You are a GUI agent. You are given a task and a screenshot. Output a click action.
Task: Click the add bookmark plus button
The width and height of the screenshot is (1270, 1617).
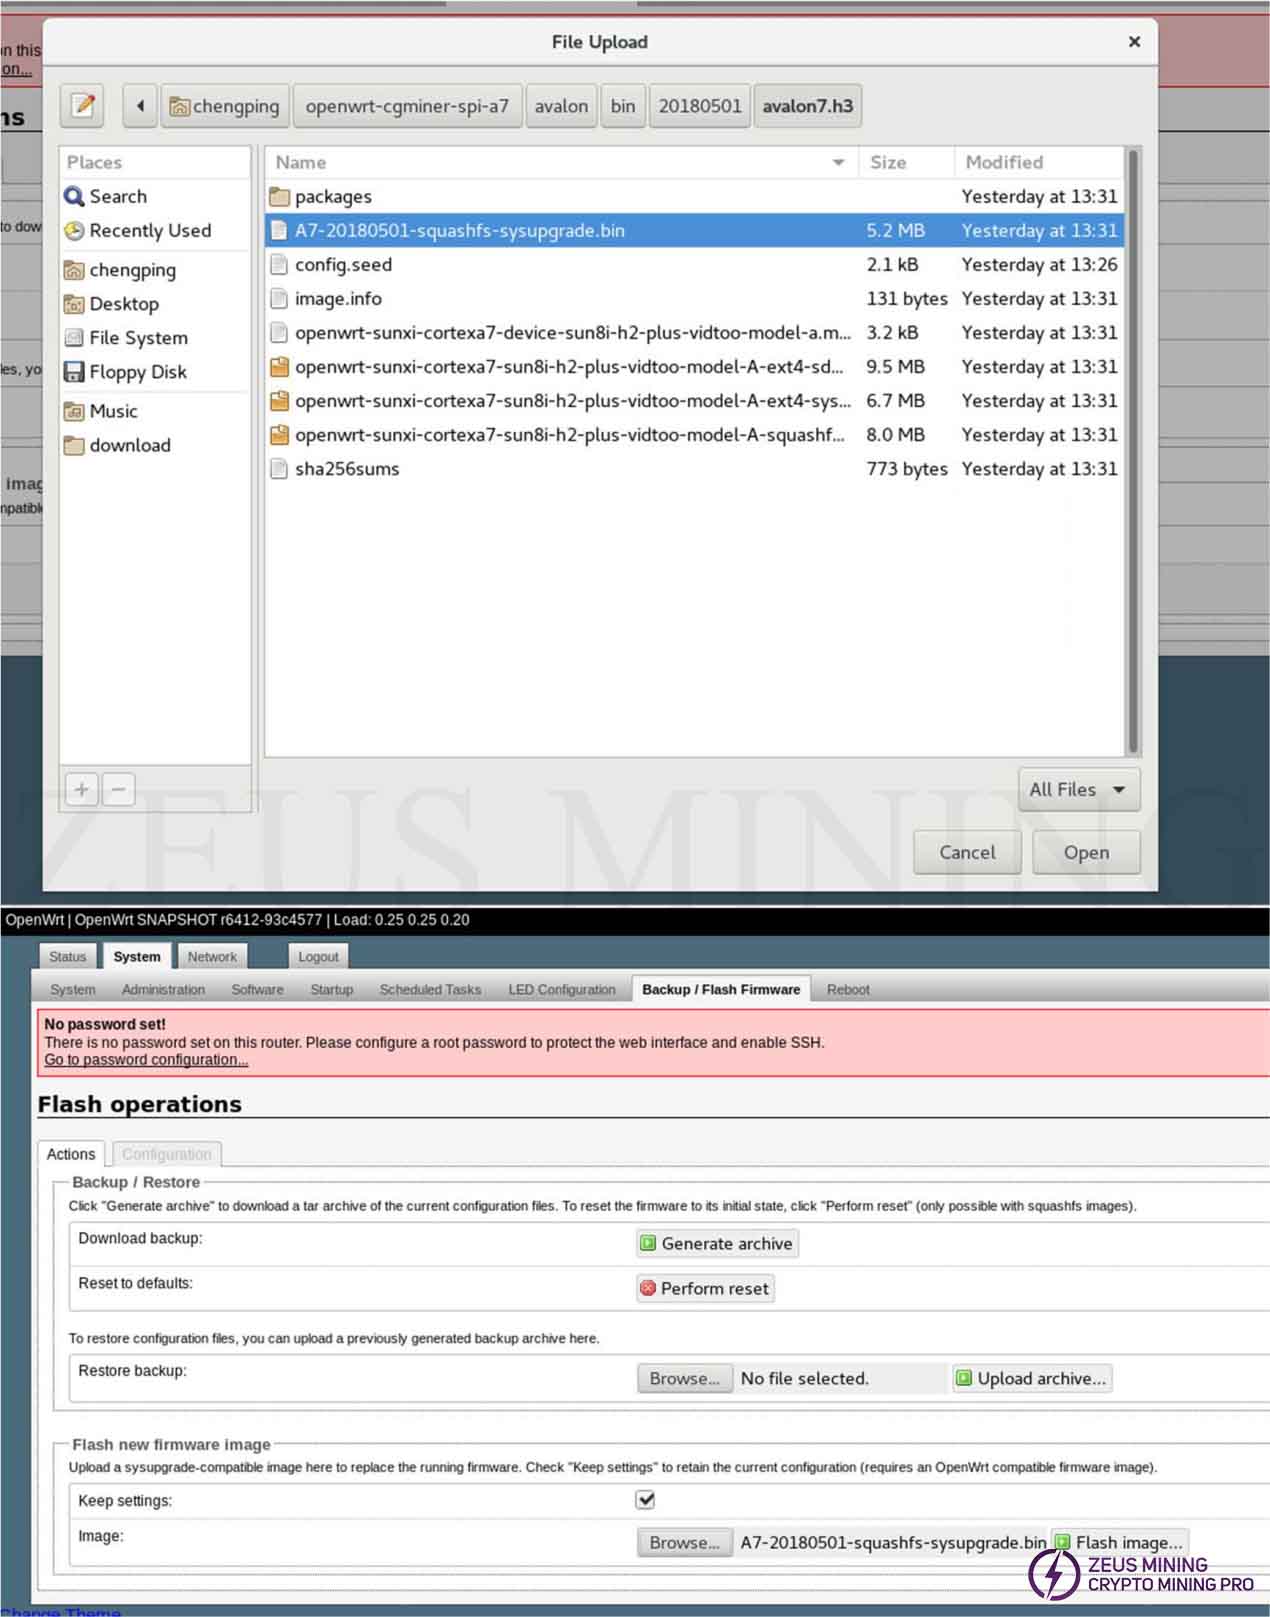click(x=81, y=790)
